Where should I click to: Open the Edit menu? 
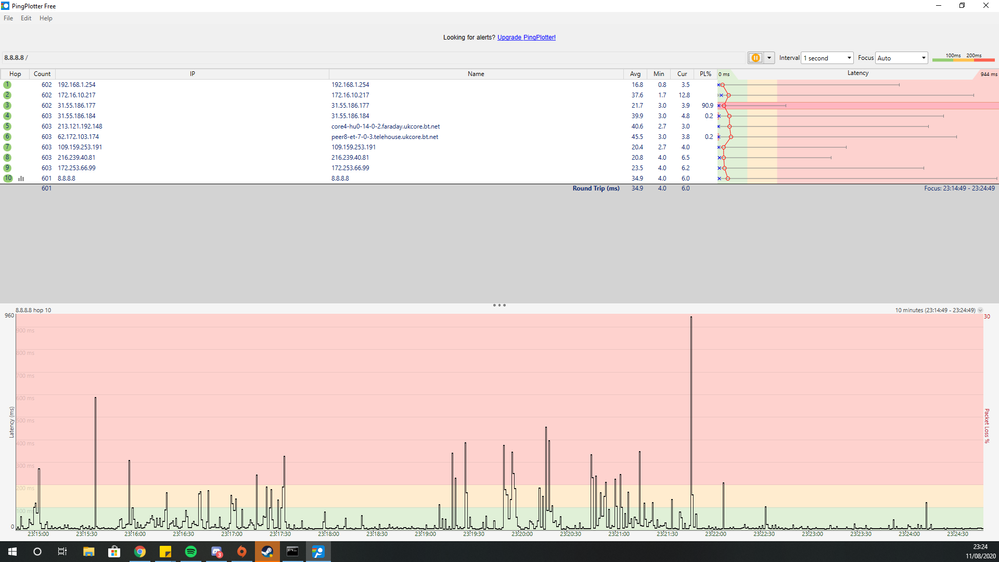(26, 18)
